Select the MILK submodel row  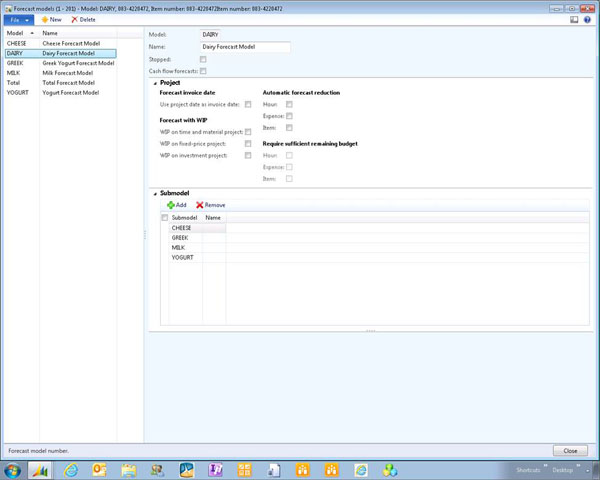point(197,248)
